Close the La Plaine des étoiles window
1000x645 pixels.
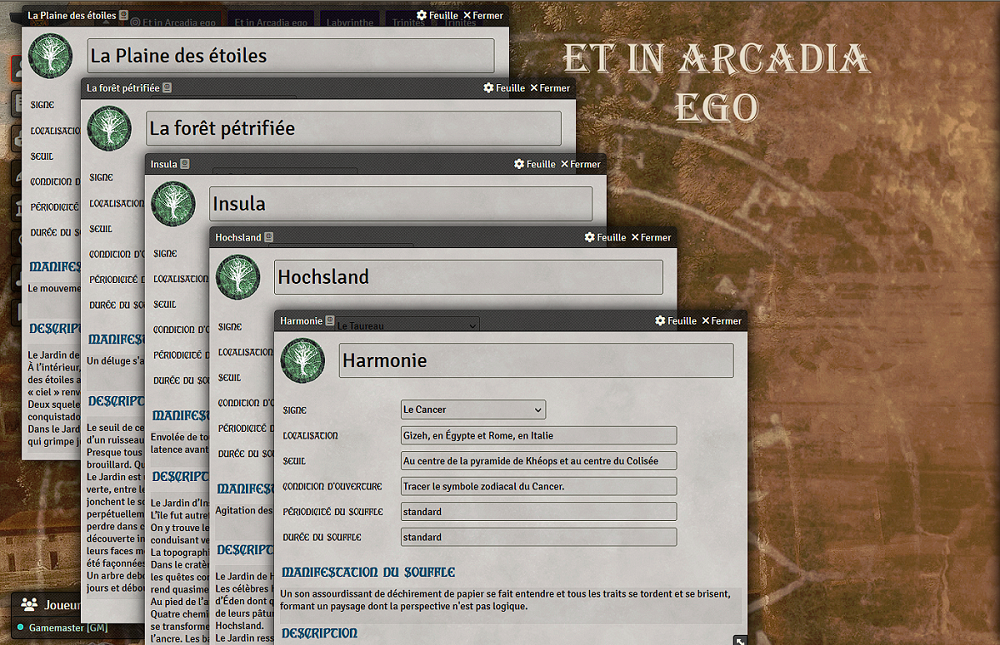pyautogui.click(x=483, y=16)
